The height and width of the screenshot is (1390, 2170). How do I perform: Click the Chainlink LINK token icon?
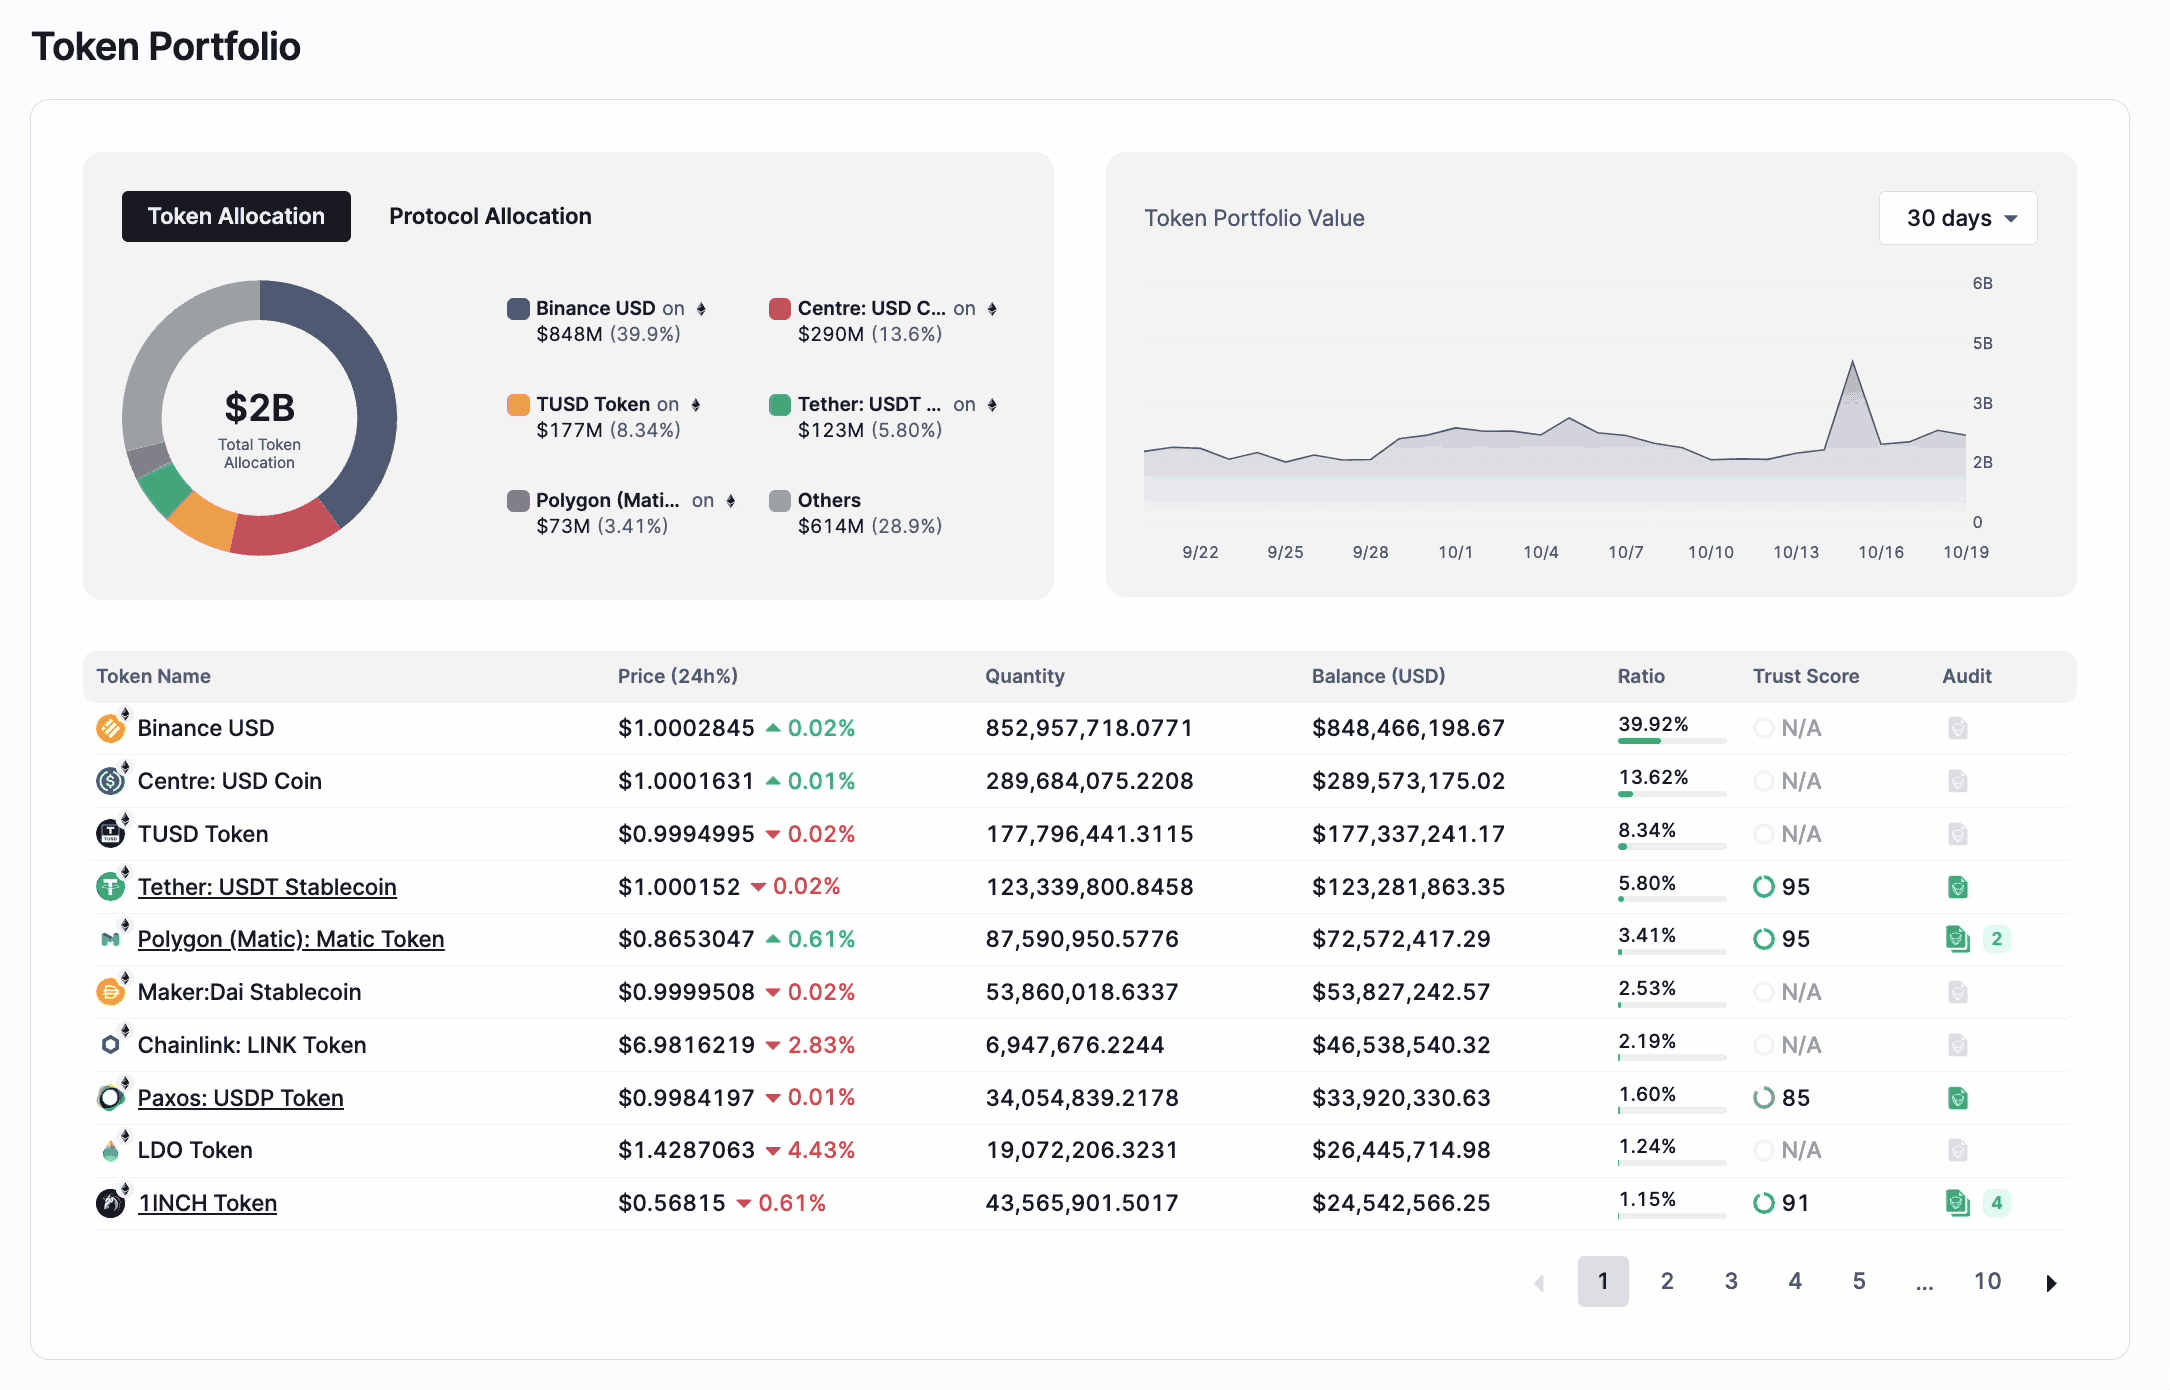tap(110, 1044)
